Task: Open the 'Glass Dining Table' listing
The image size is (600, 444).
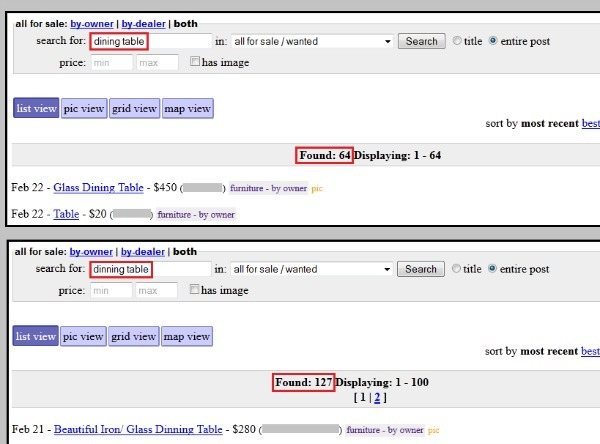Action: (100, 187)
